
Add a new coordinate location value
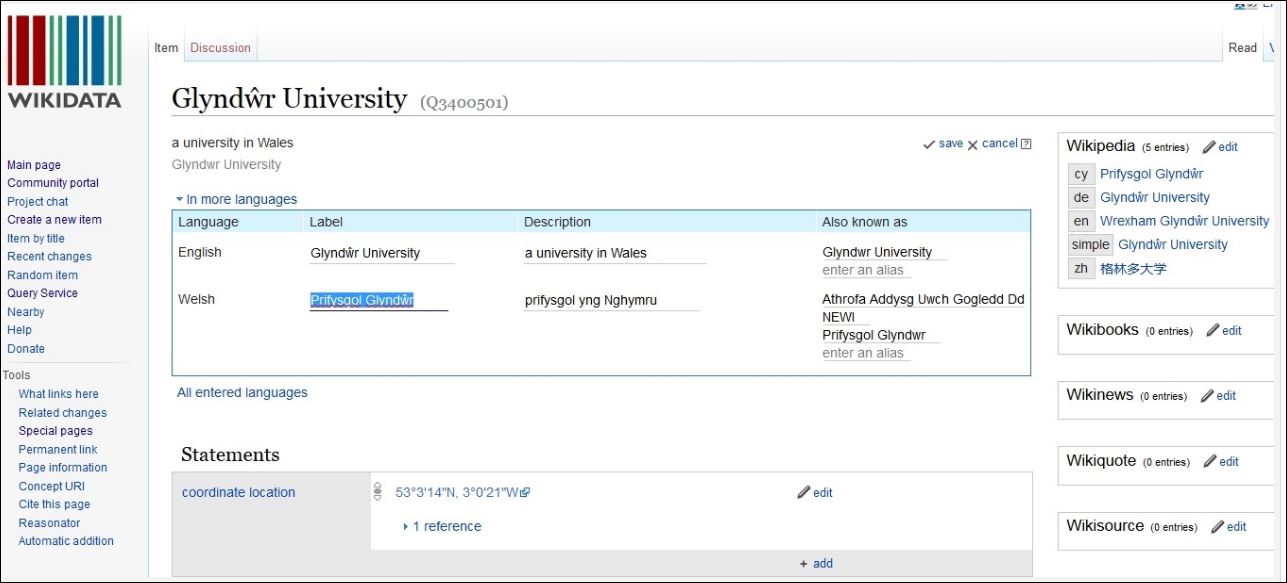(816, 563)
